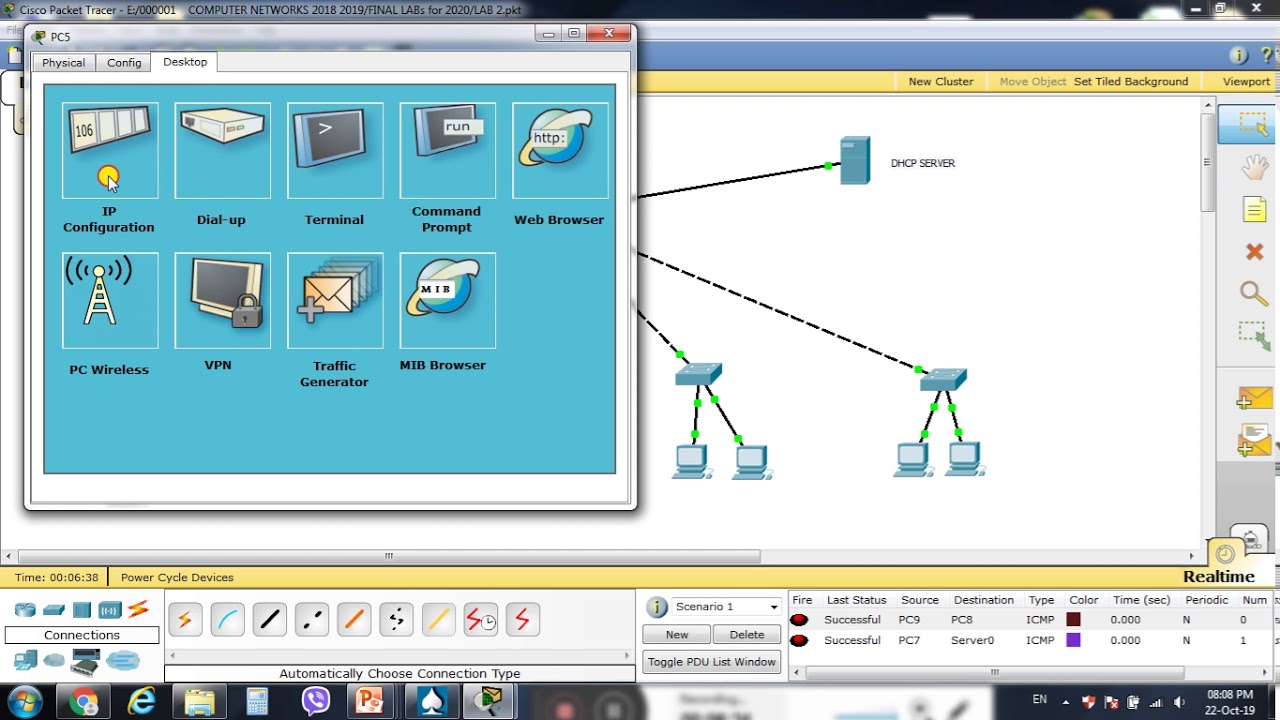
Task: Switch to the Physical tab
Action: [63, 62]
